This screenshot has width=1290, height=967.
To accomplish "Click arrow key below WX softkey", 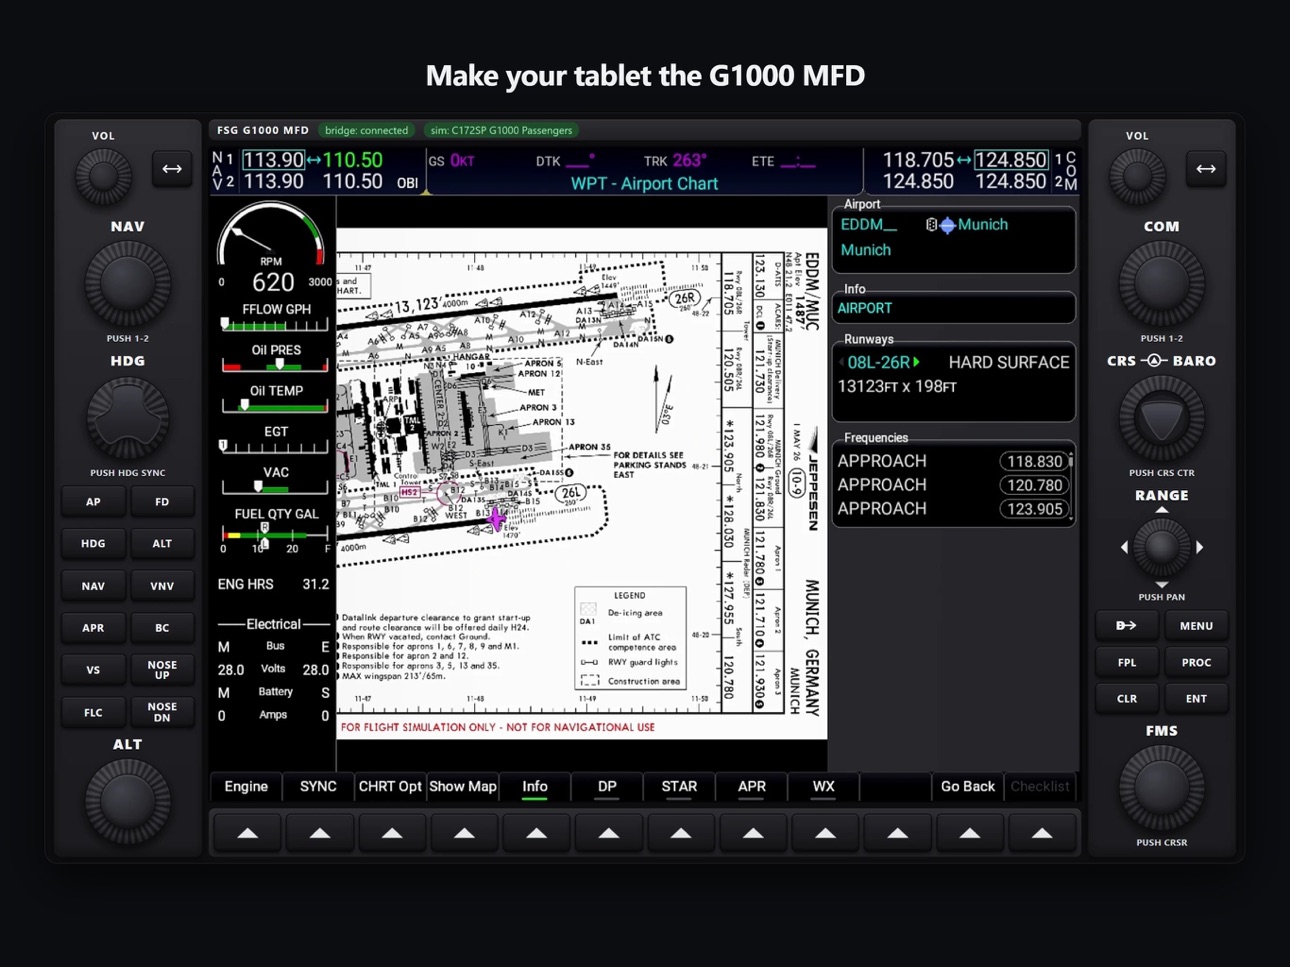I will pos(825,832).
